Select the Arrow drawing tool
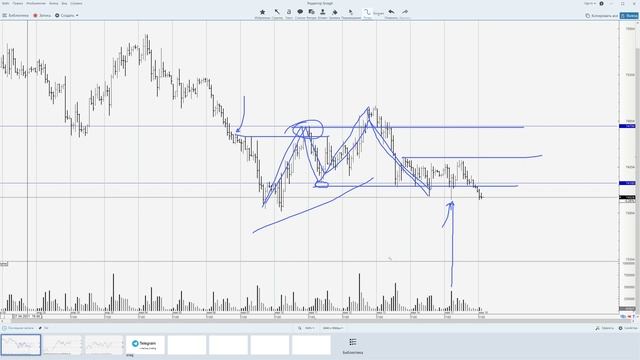The image size is (640, 360). pos(277,14)
